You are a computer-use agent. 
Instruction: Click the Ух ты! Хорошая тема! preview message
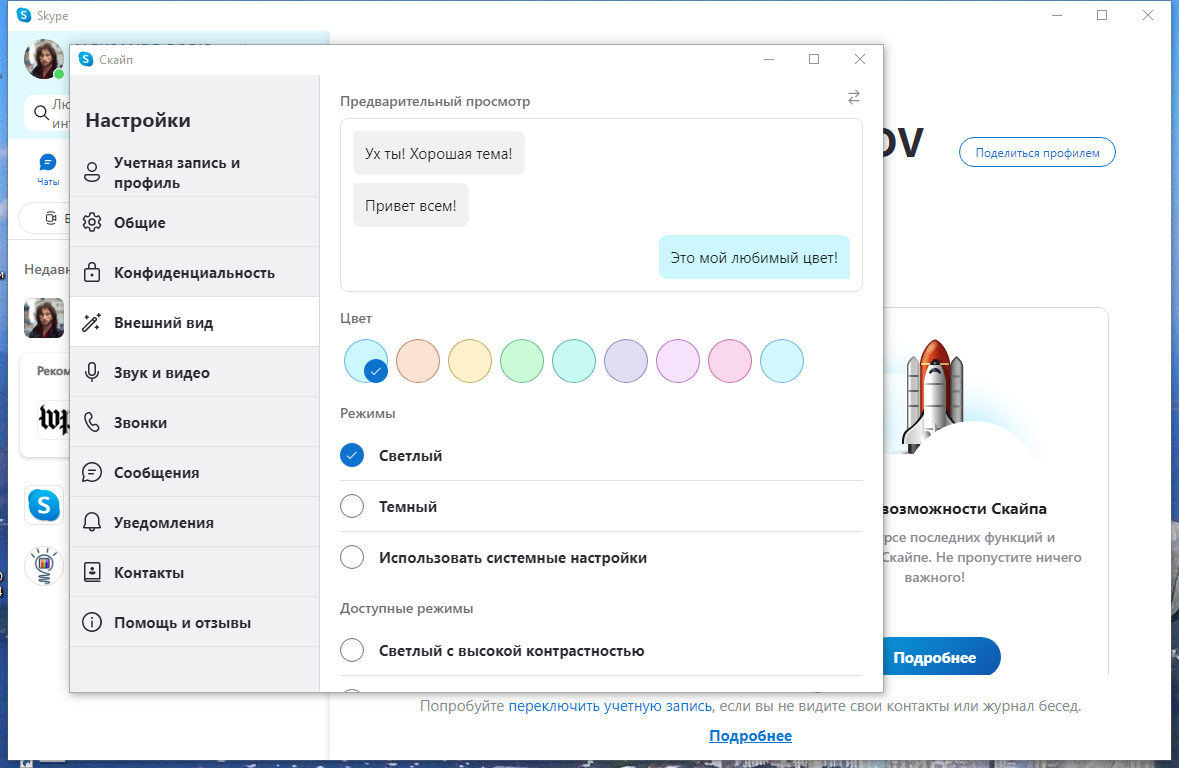pyautogui.click(x=438, y=153)
